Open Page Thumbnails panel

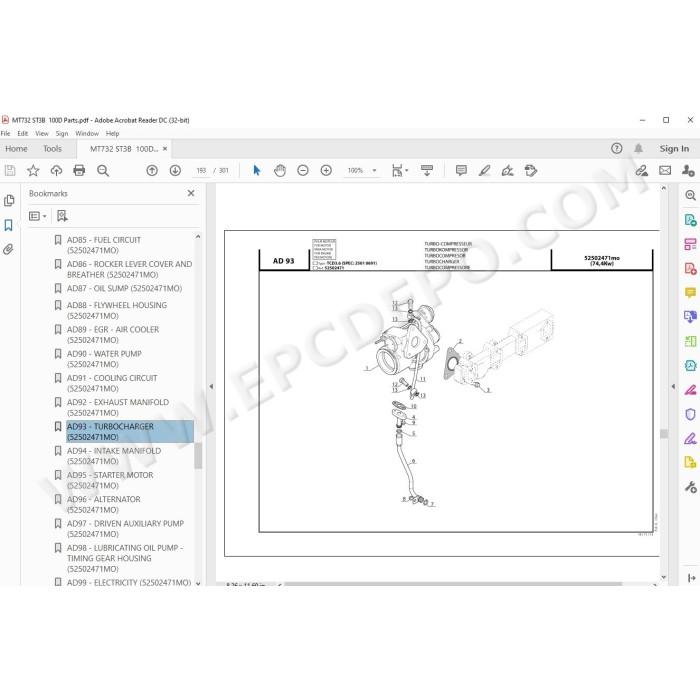pyautogui.click(x=9, y=201)
